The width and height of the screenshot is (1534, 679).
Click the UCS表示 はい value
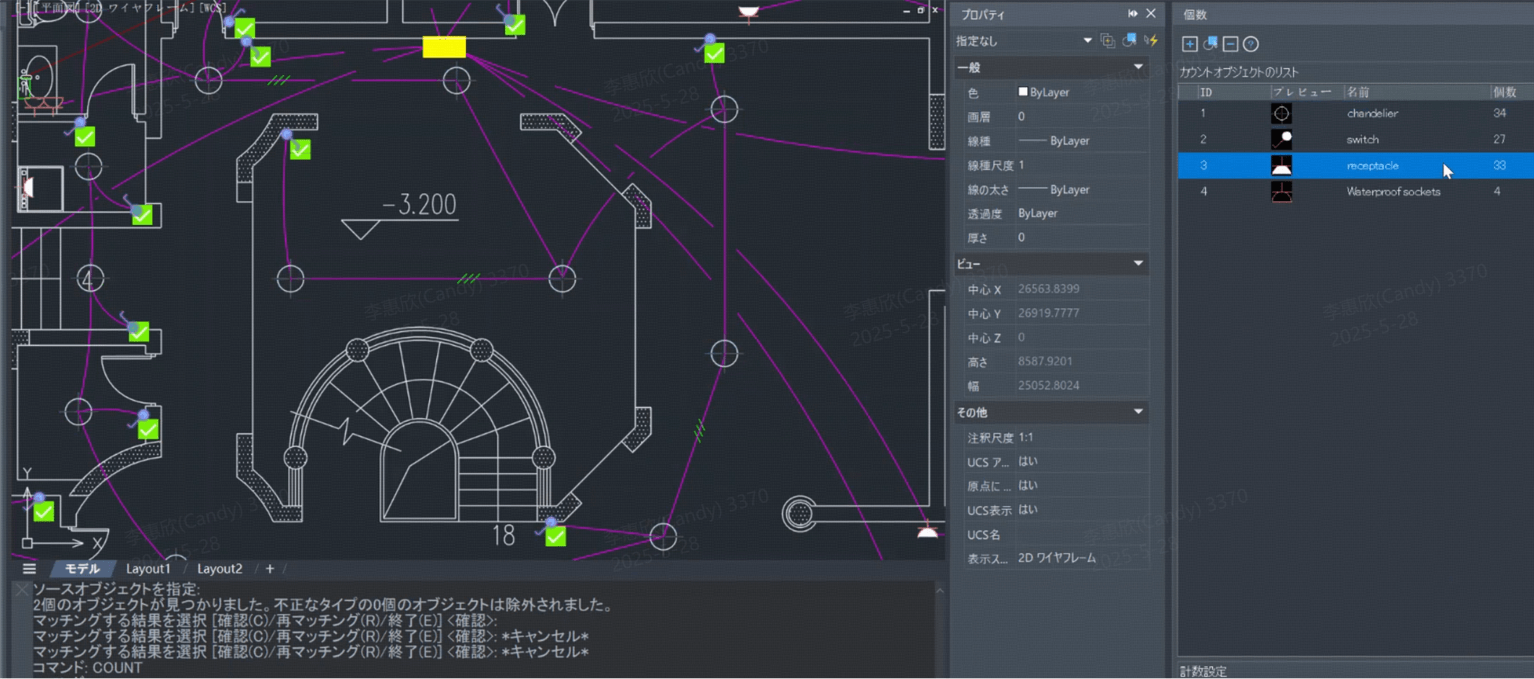tap(1028, 510)
